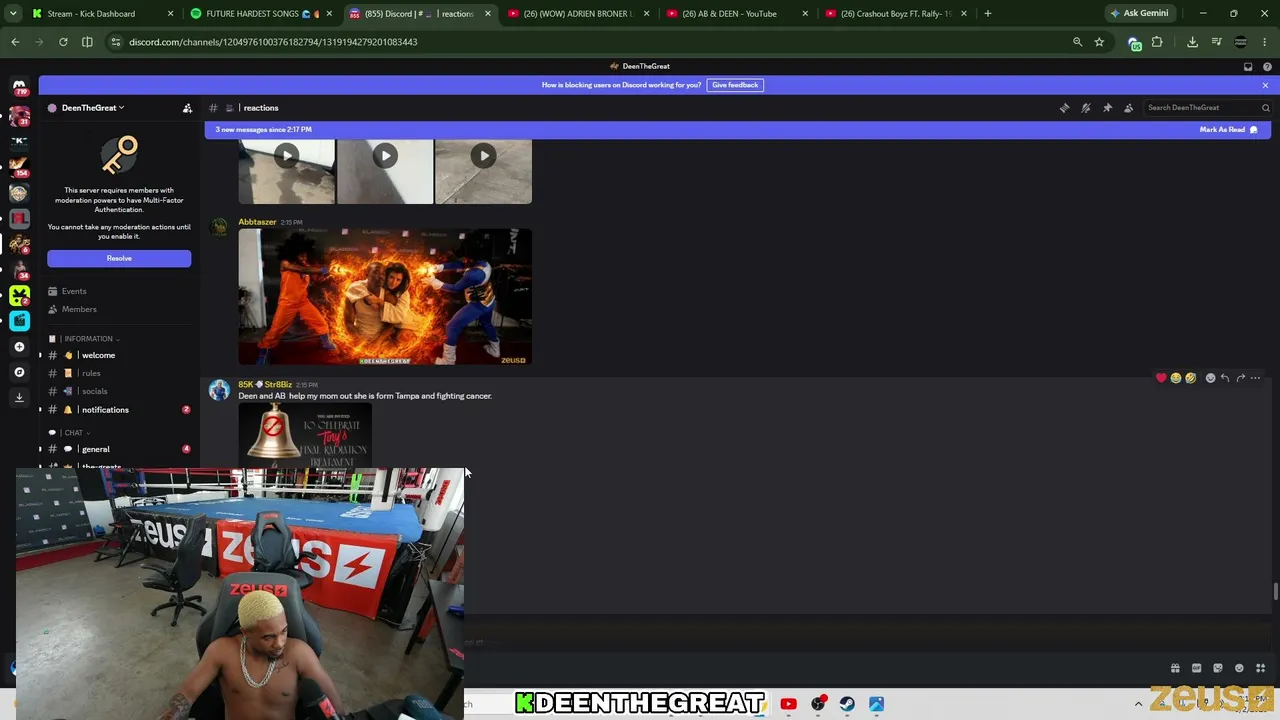Open Chrome extensions puzzle icon
The width and height of the screenshot is (1280, 720).
click(x=1157, y=42)
